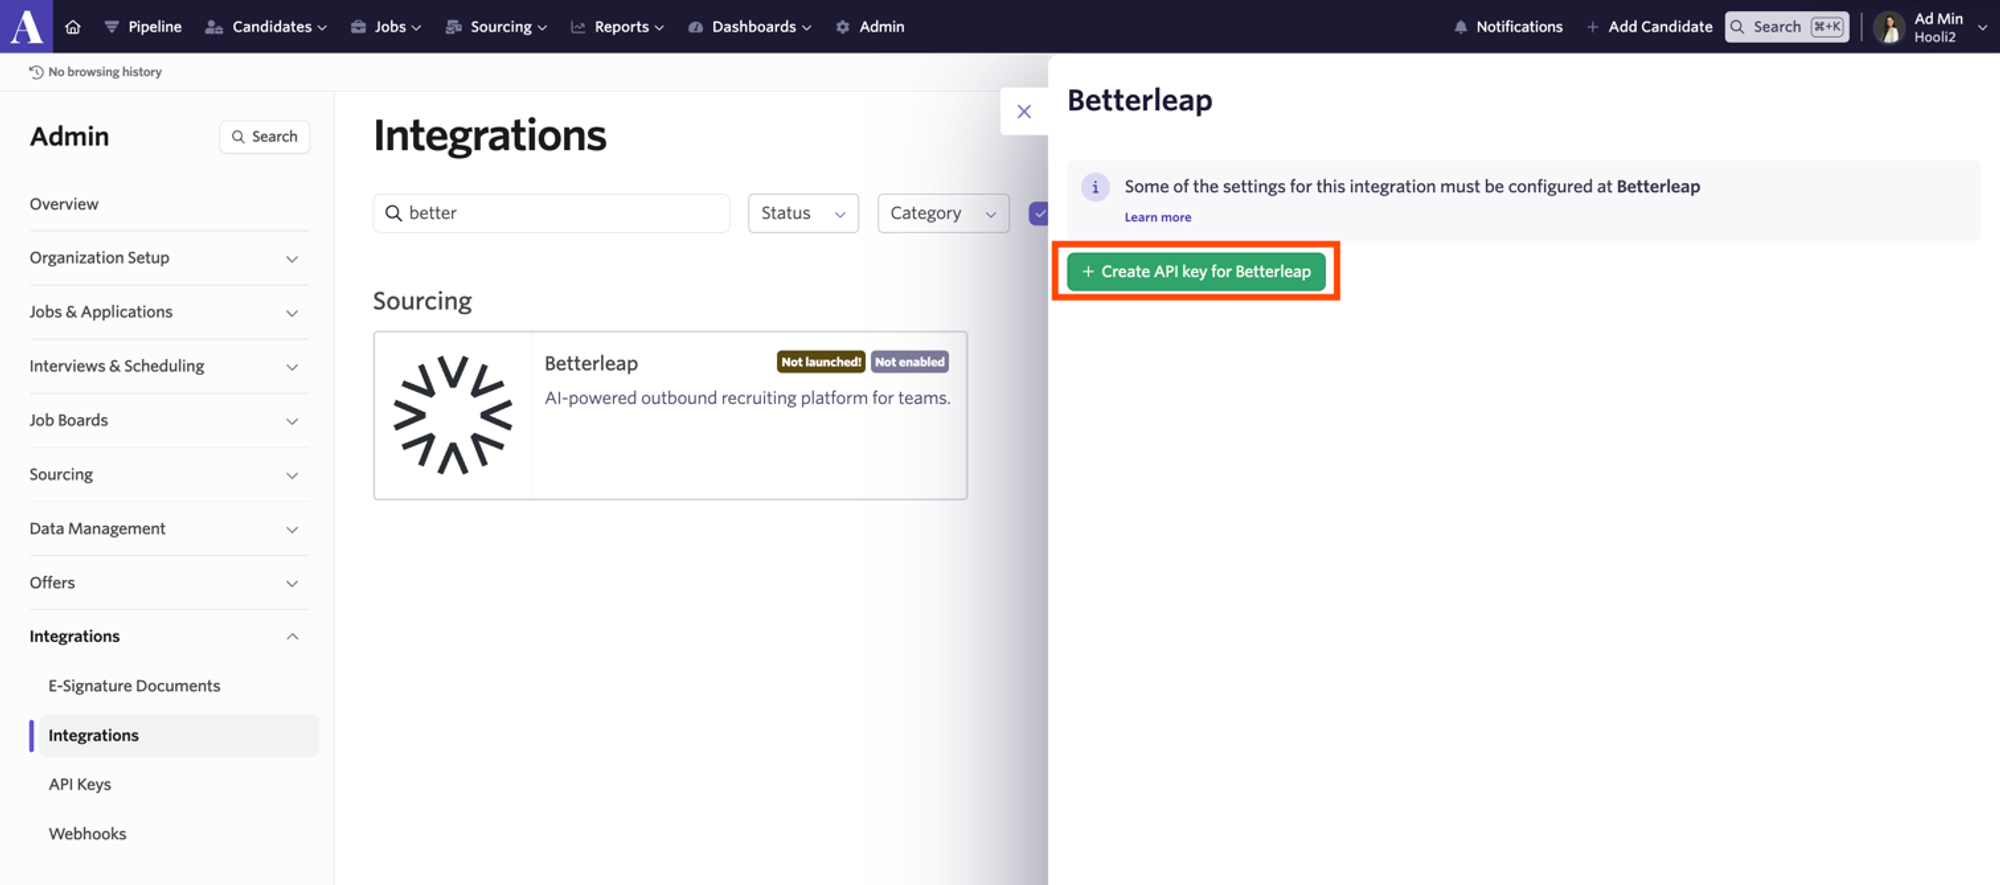Image resolution: width=2000 pixels, height=885 pixels.
Task: Close the Betterleap side panel
Action: click(x=1024, y=111)
